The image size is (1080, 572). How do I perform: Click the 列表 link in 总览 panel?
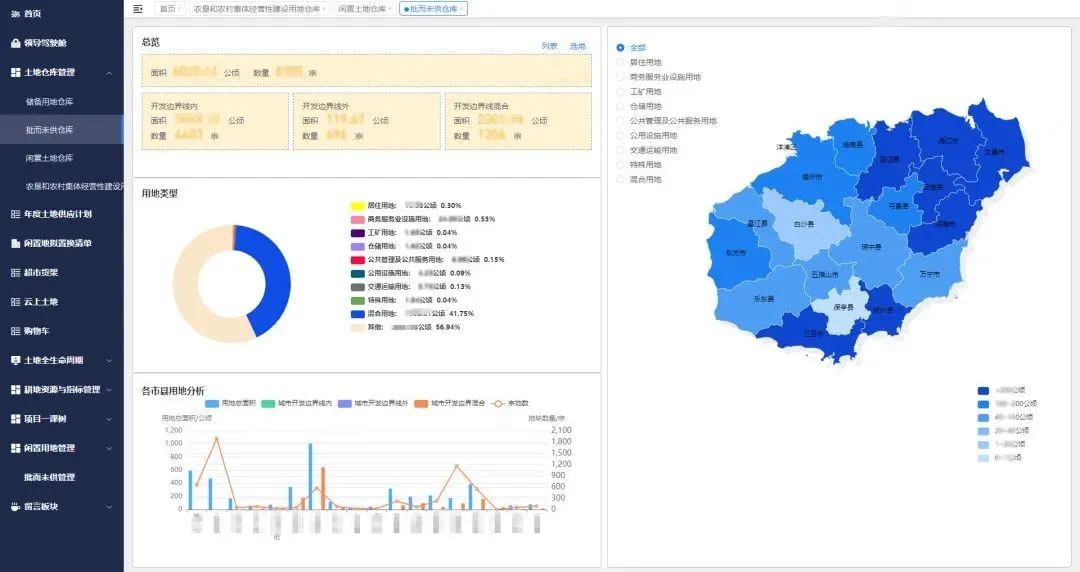tap(550, 46)
